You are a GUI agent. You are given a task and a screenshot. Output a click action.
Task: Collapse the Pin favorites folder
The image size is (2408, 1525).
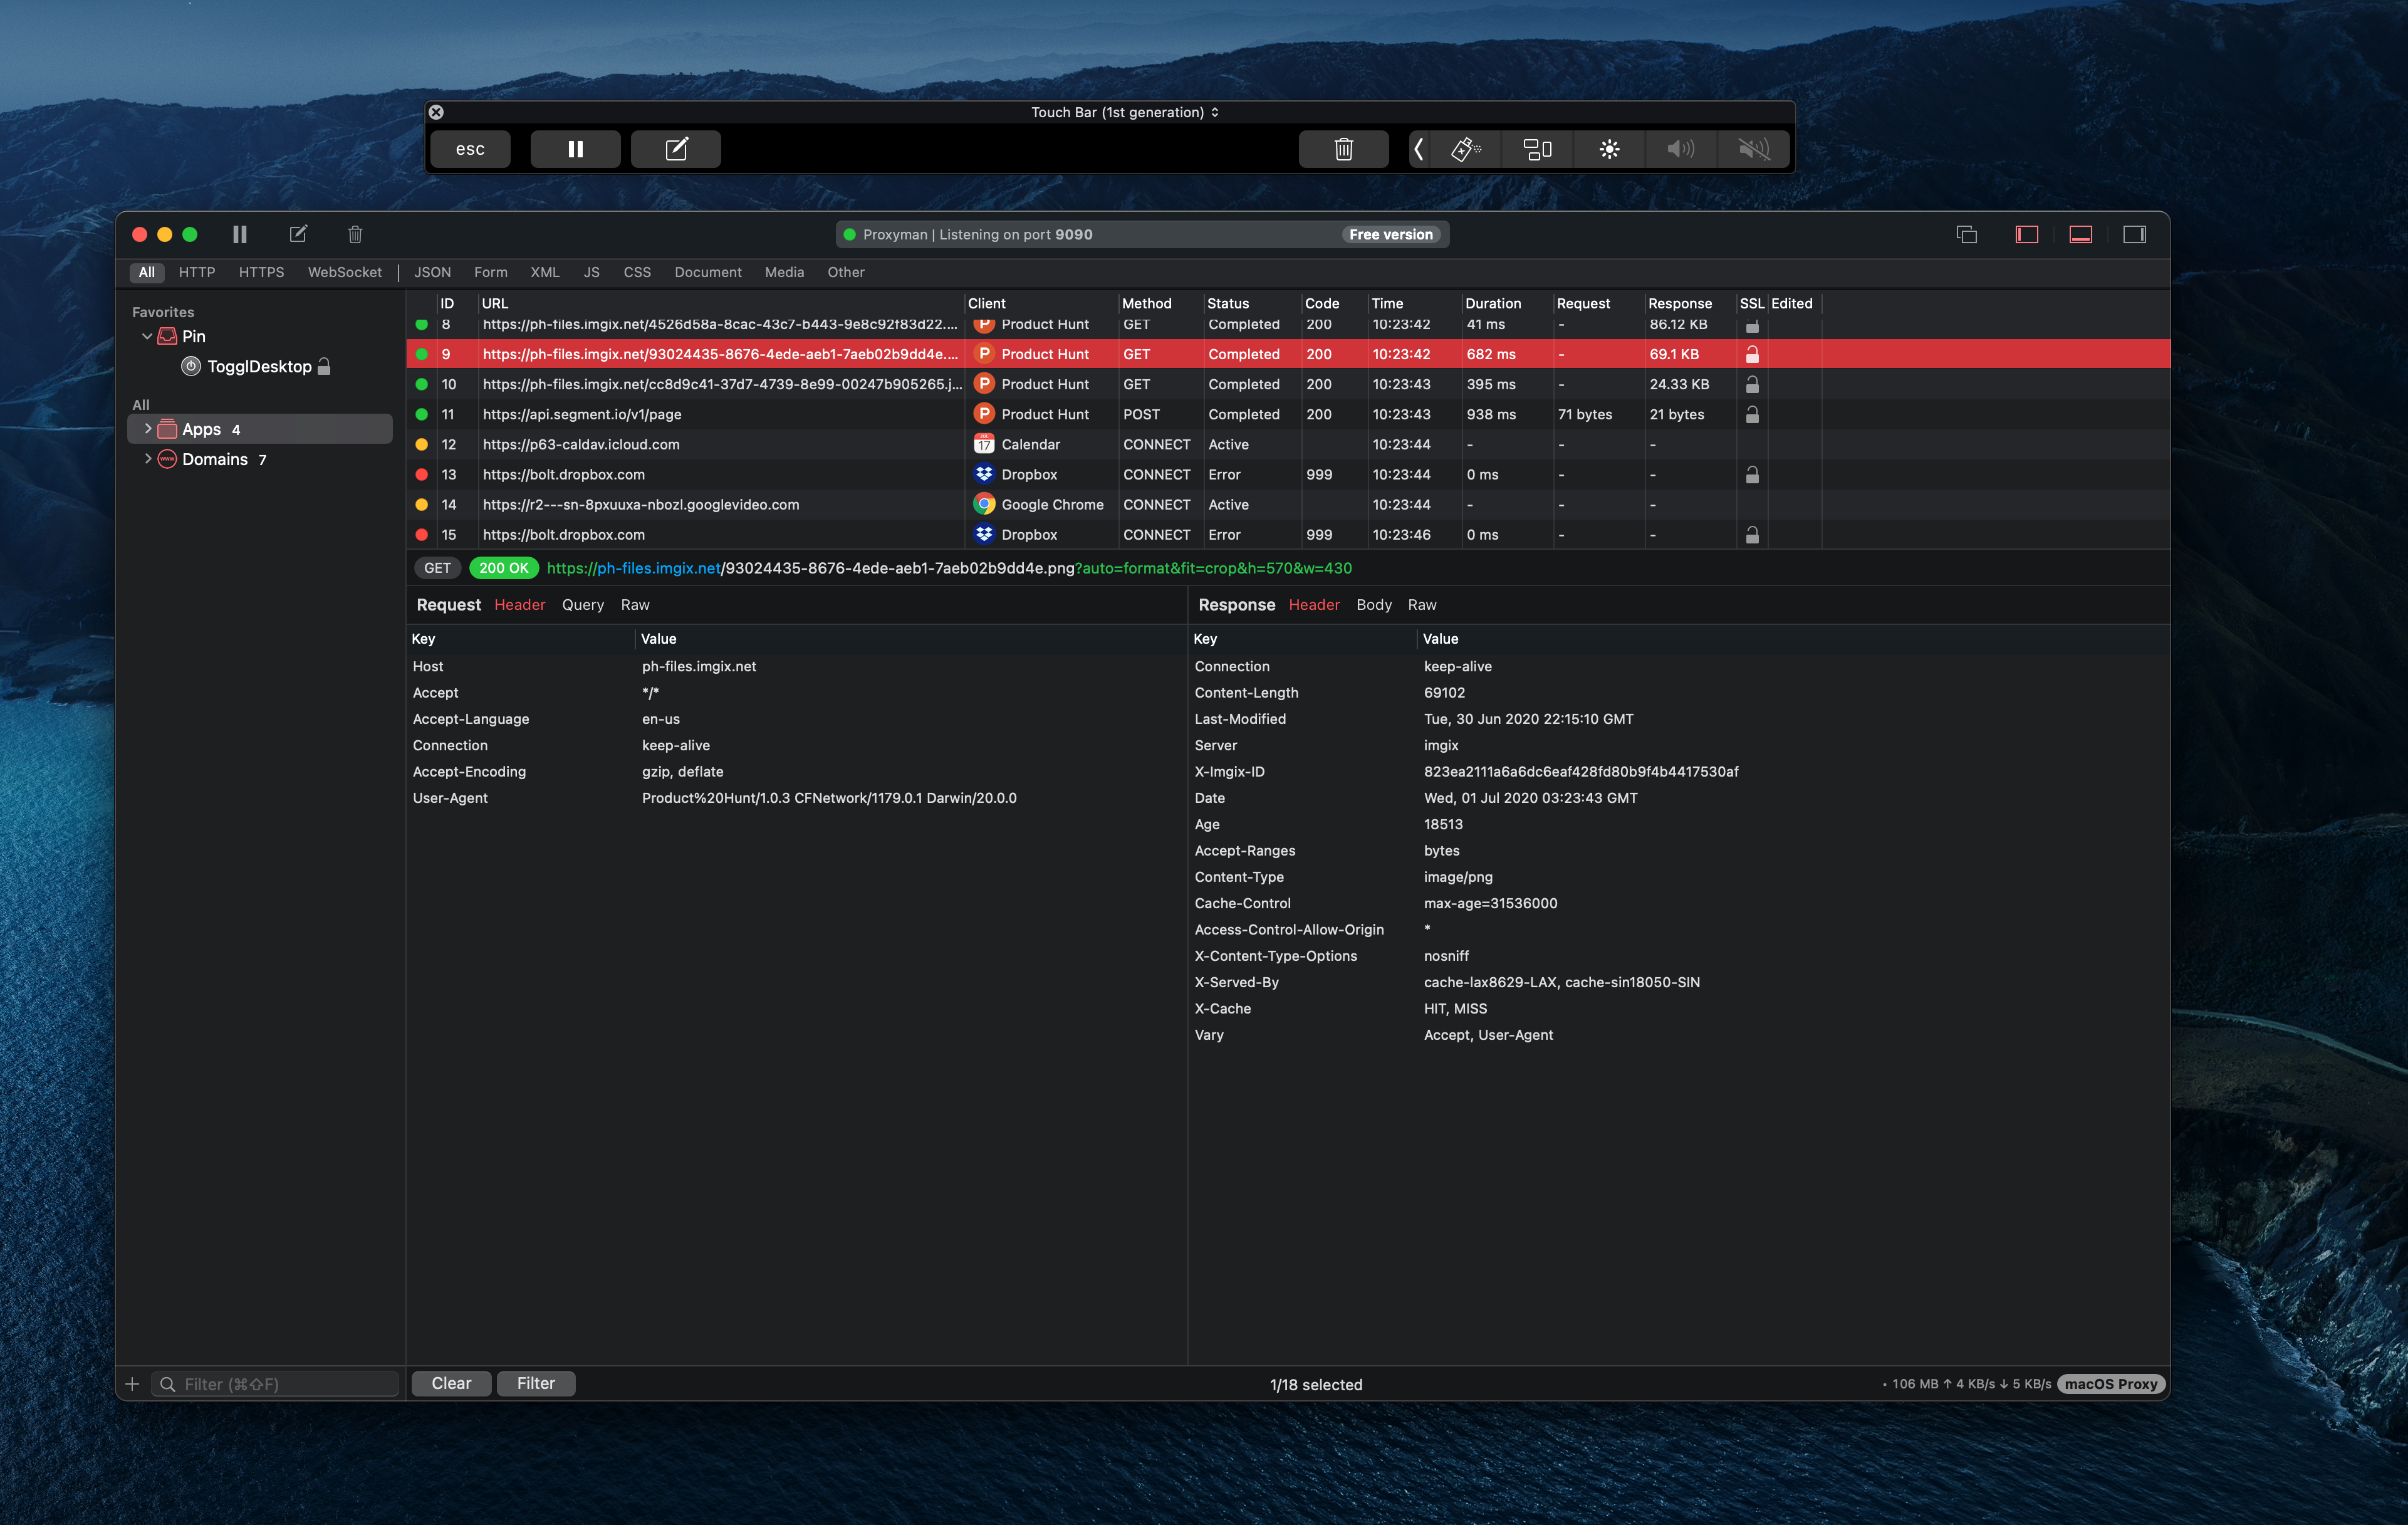click(x=147, y=336)
